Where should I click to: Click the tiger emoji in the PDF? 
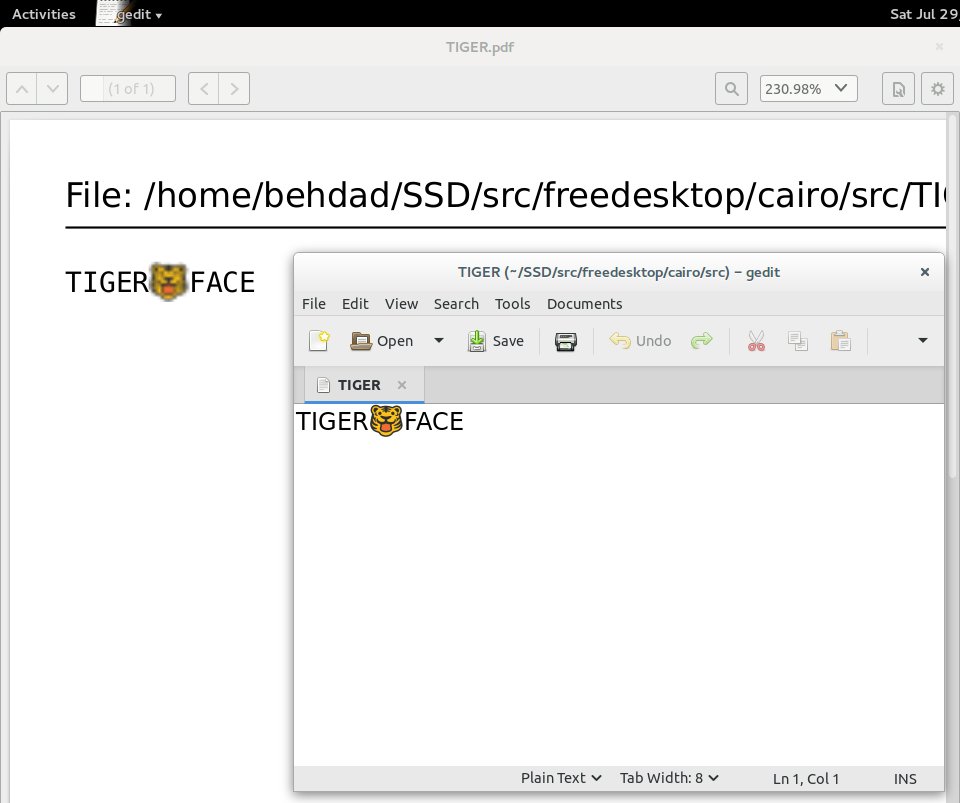click(169, 282)
